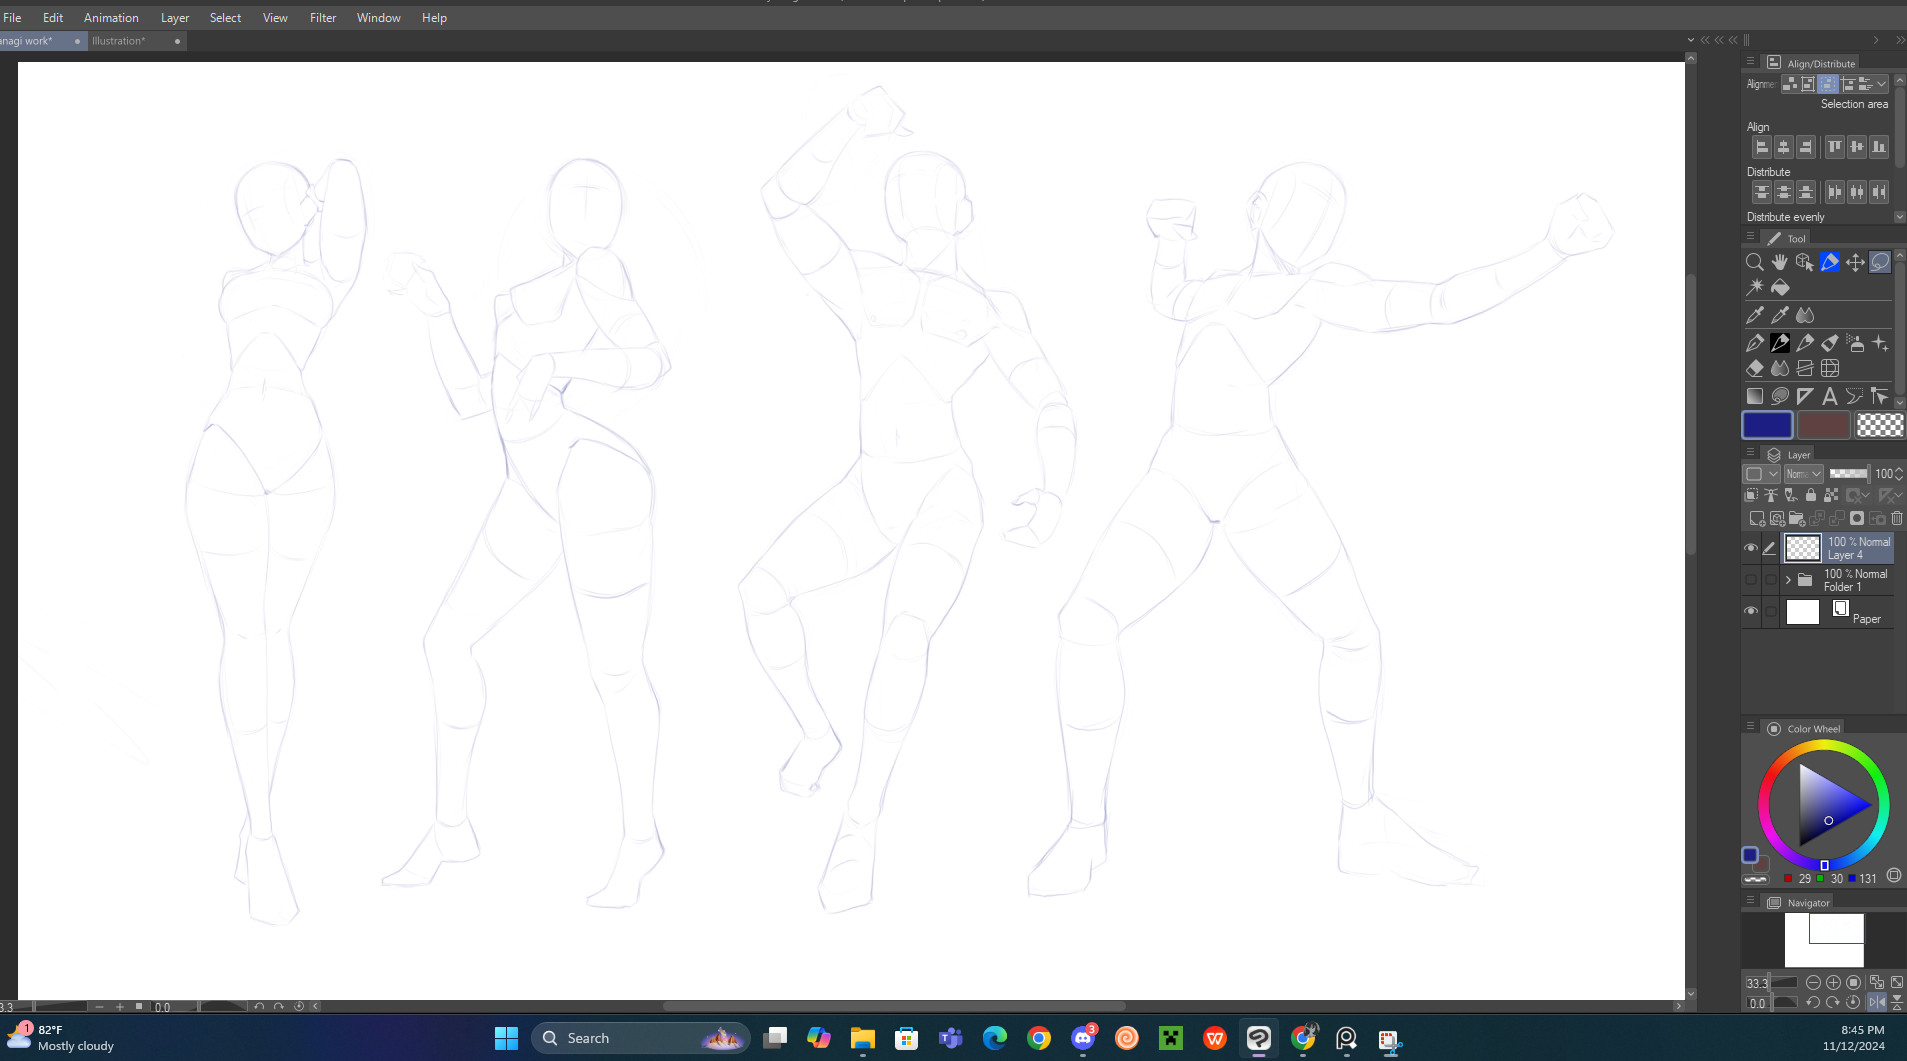
Task: Open Windows Search box in taskbar
Action: pos(641,1038)
